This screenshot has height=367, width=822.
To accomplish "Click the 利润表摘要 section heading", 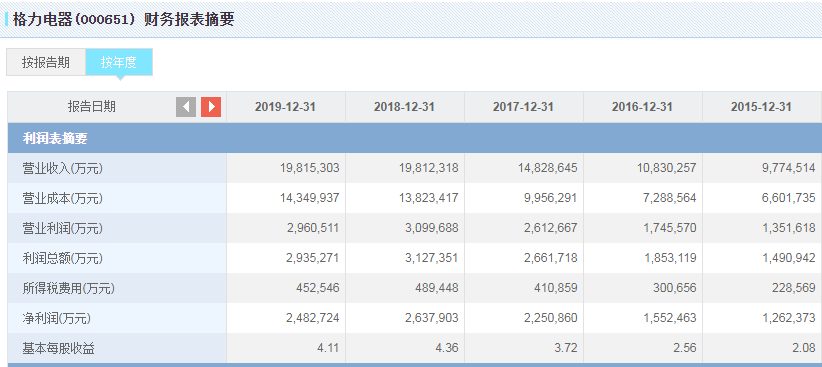I will click(x=55, y=138).
